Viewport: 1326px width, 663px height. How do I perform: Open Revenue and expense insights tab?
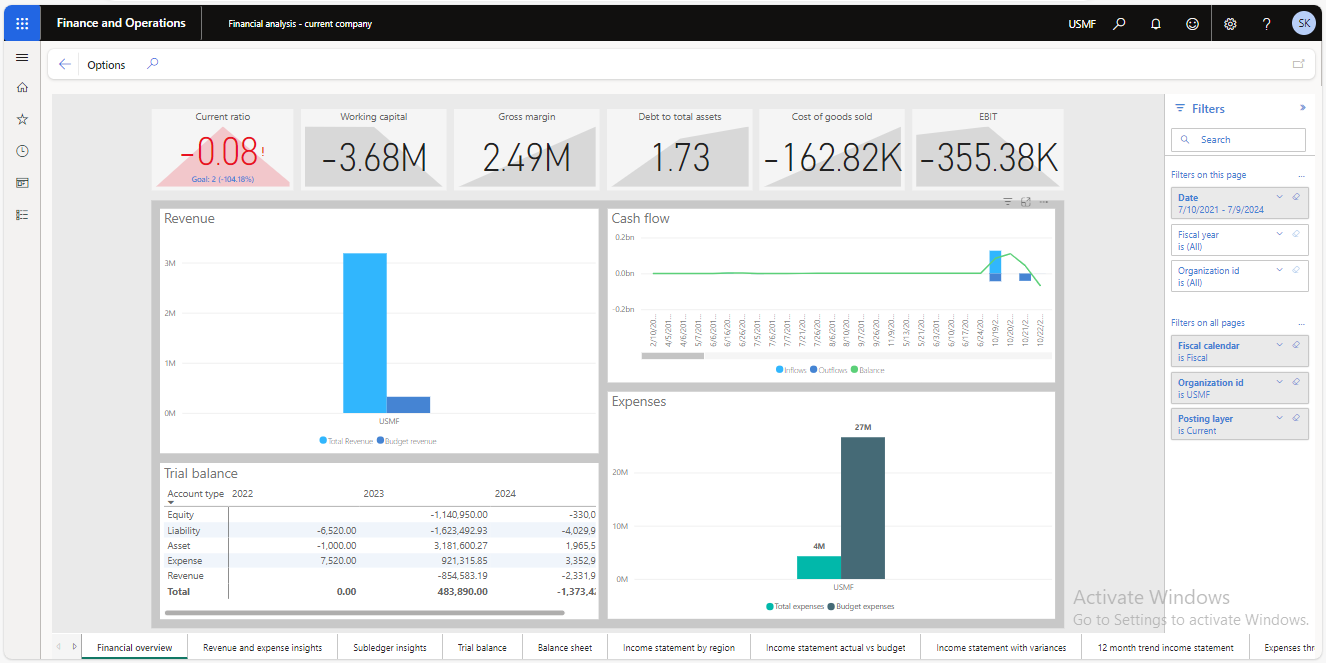(x=262, y=648)
